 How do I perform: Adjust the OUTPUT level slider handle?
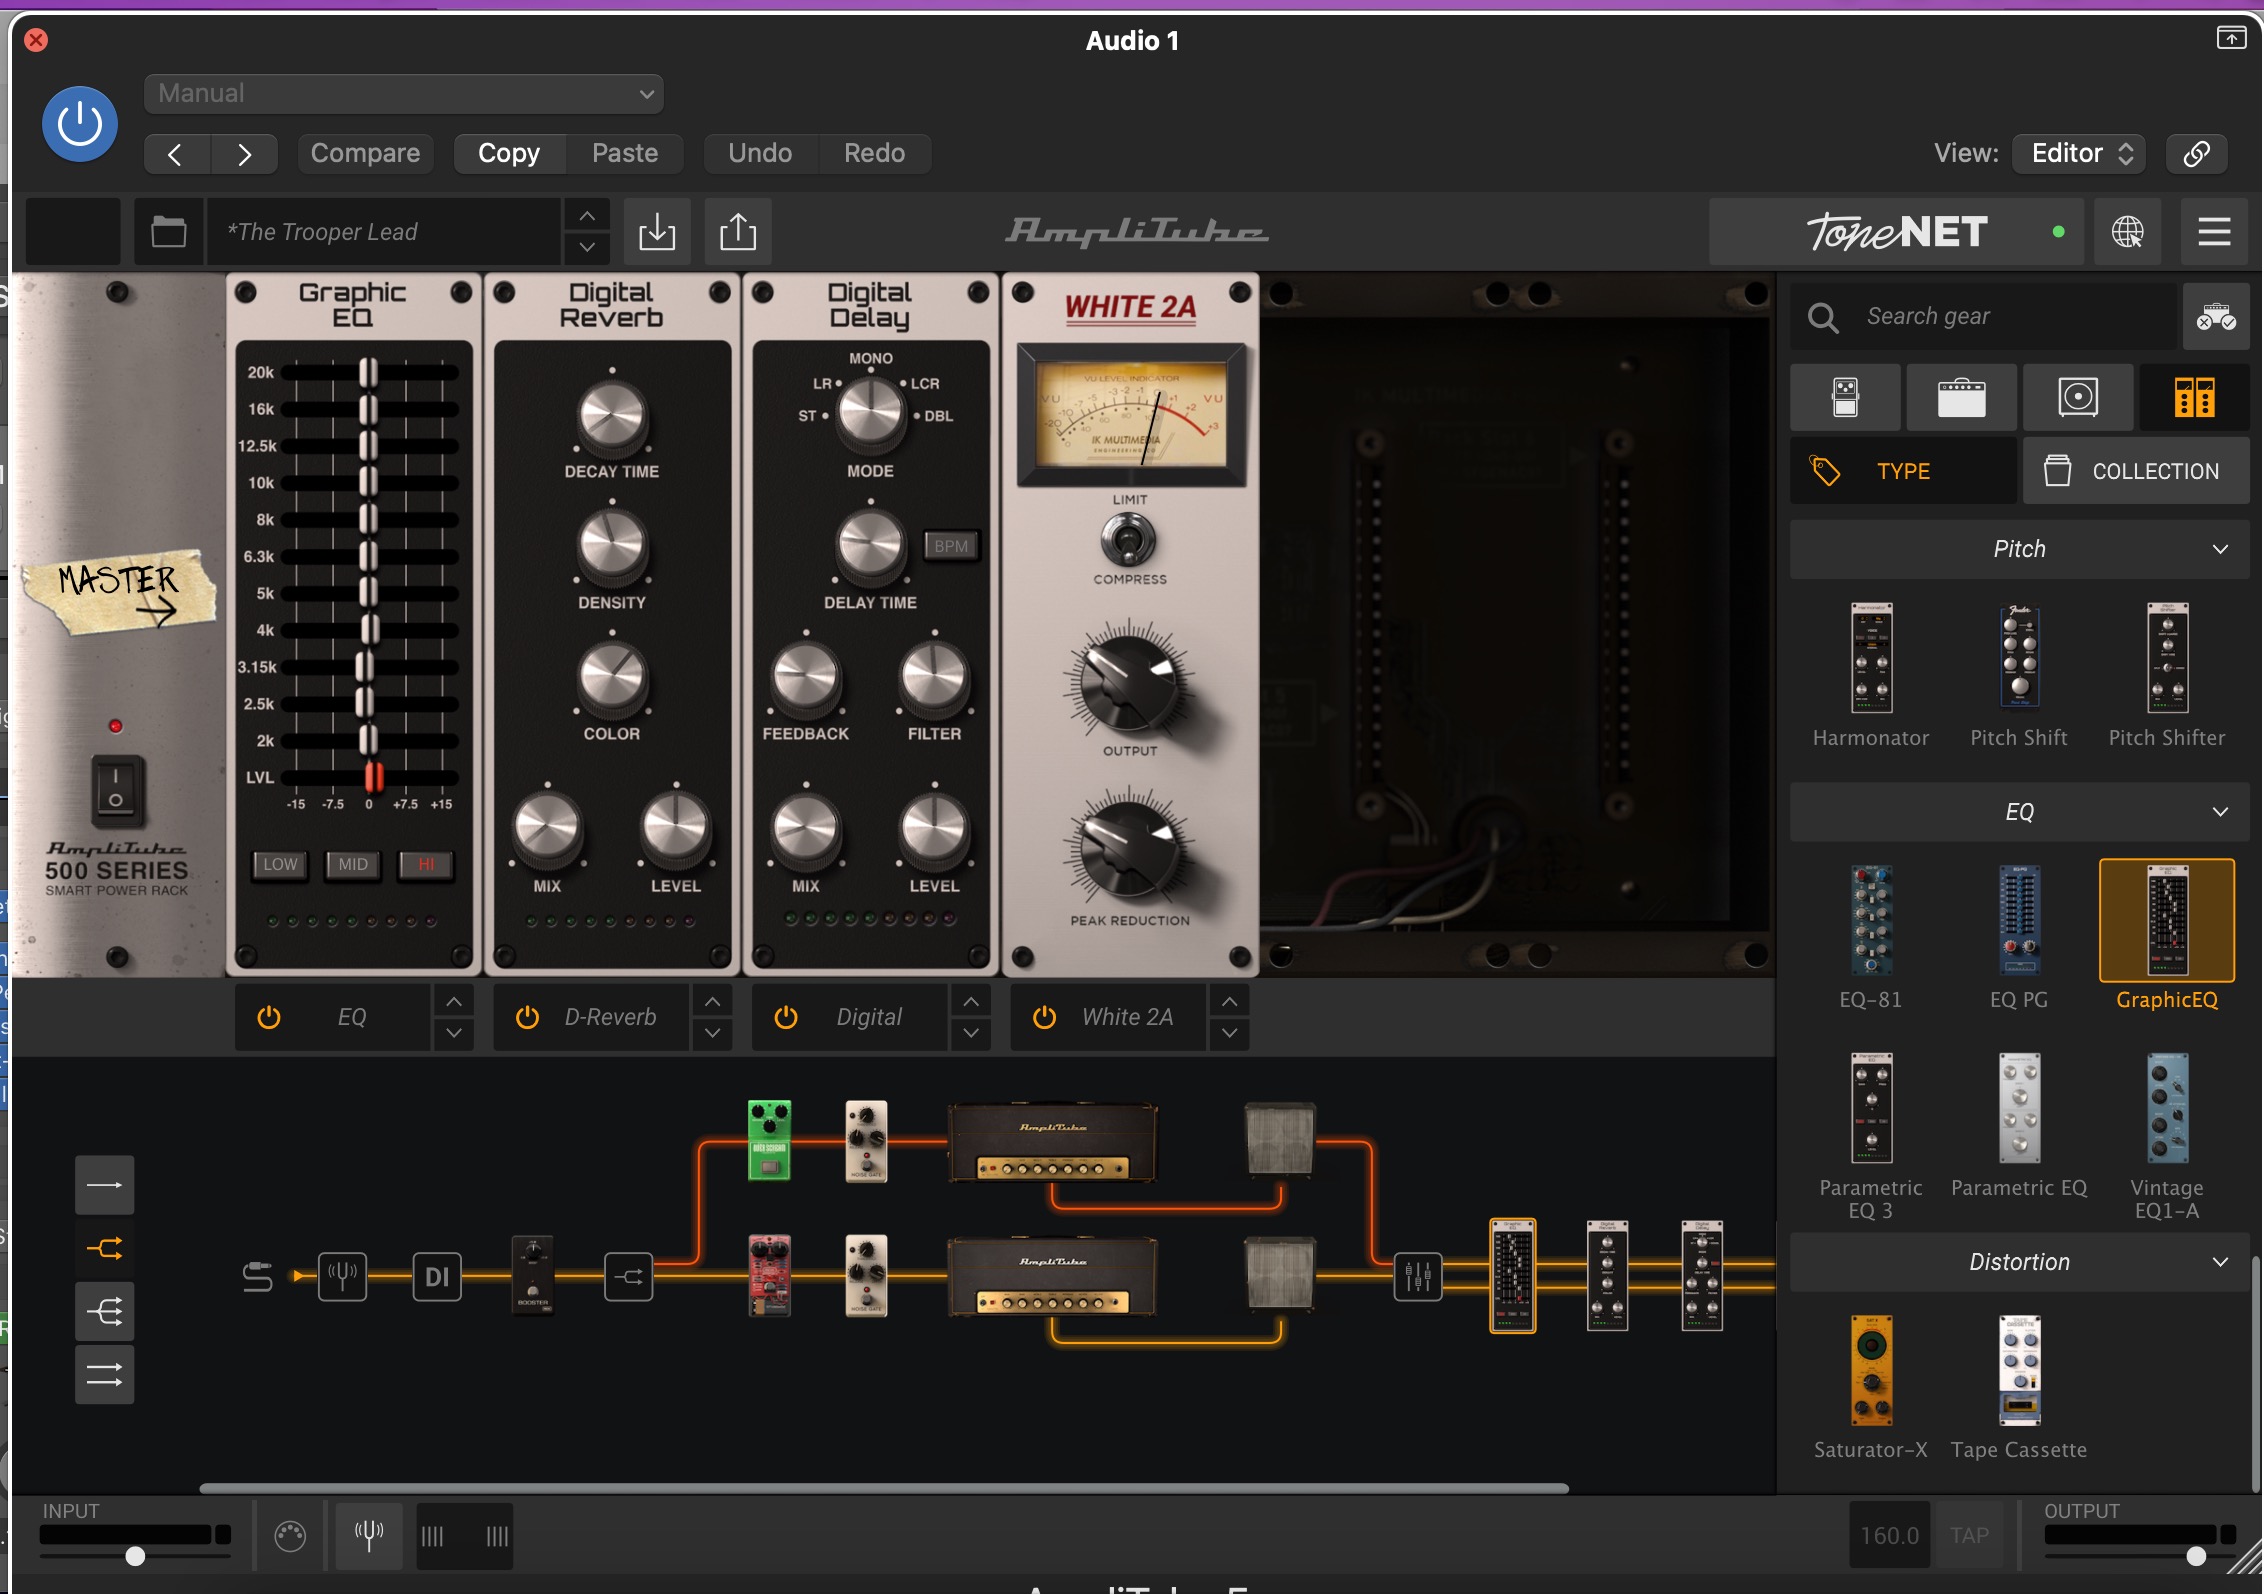click(2196, 1556)
